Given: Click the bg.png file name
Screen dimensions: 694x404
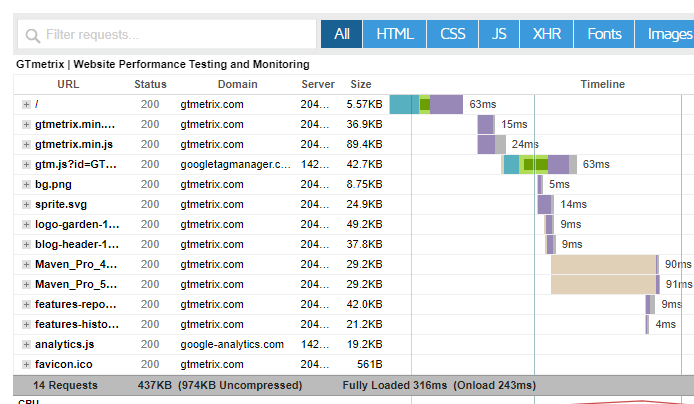Looking at the screenshot, I should tap(53, 185).
